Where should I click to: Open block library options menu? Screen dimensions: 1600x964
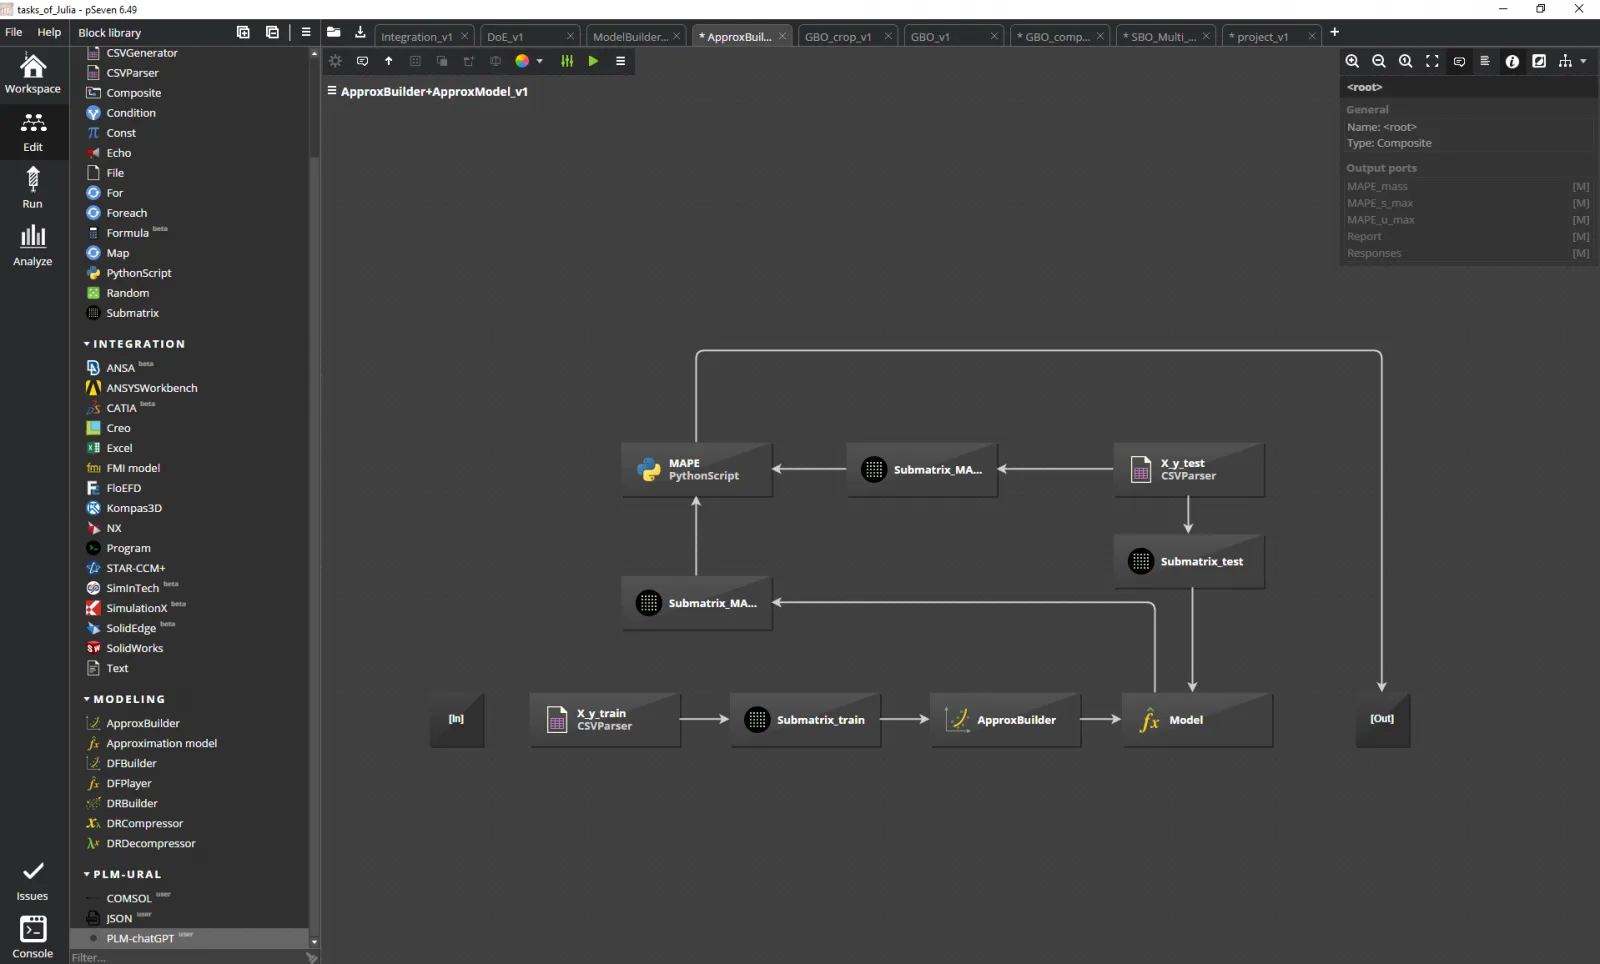pos(306,32)
